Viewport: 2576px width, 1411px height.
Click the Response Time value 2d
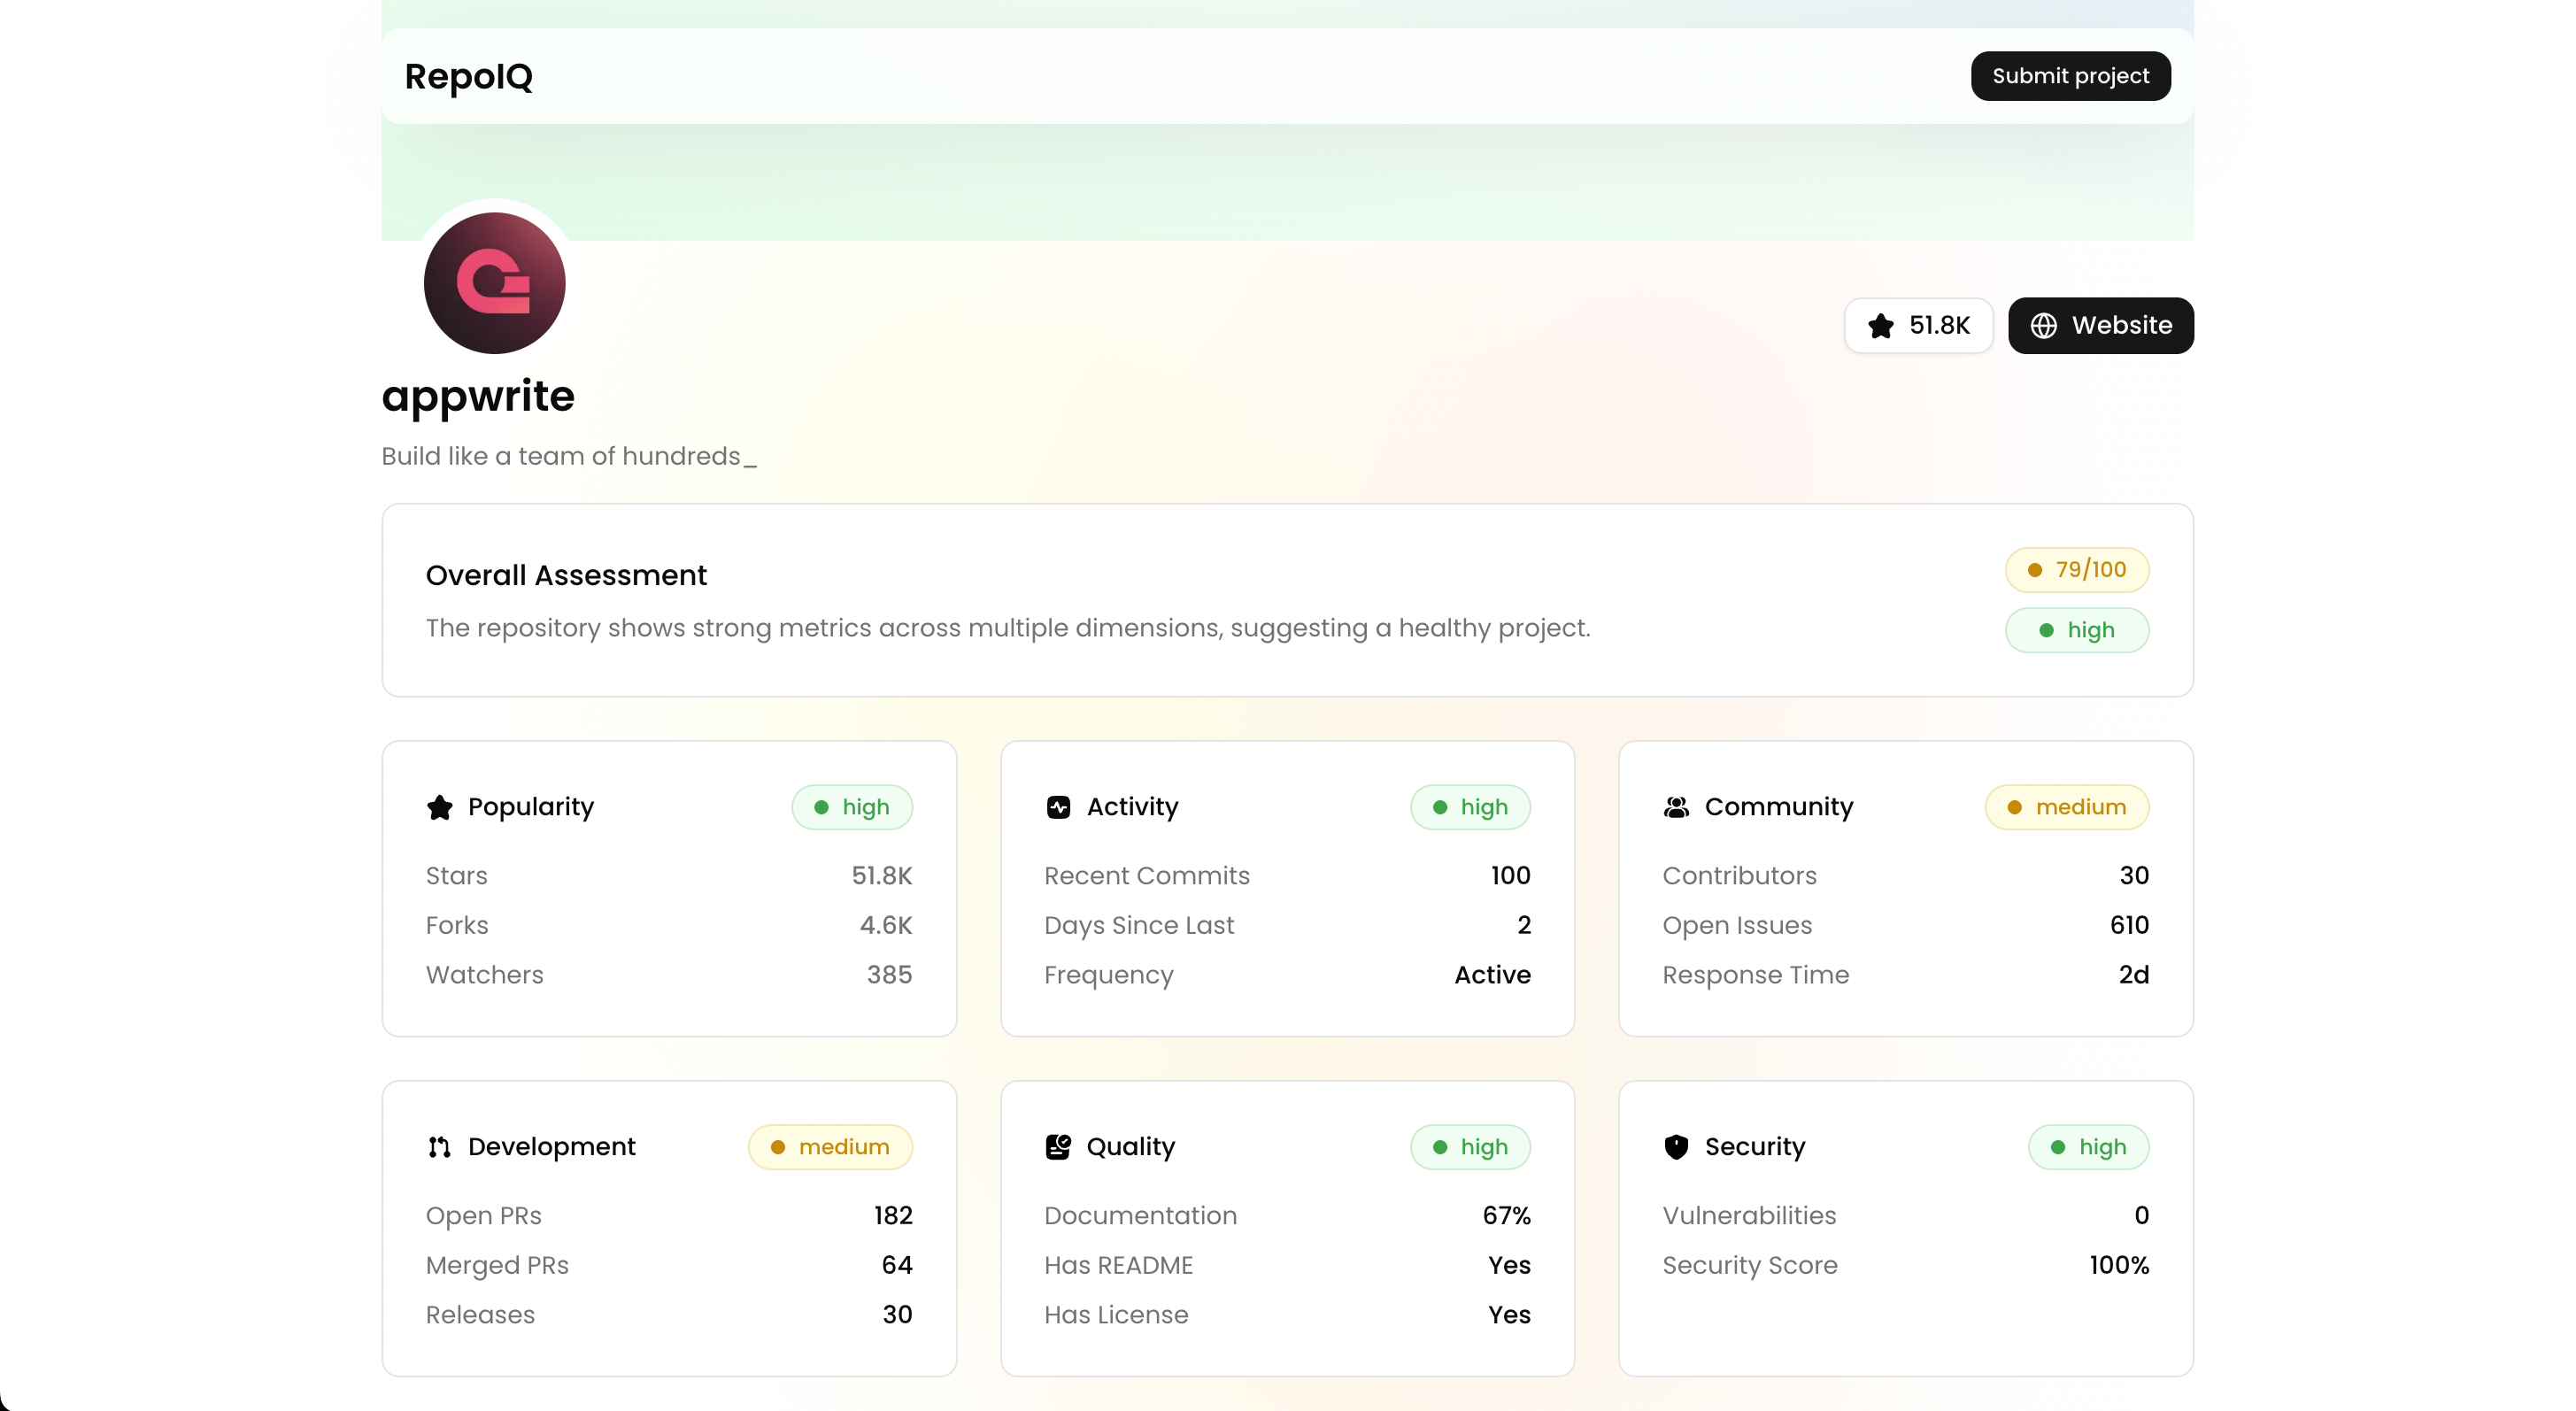[x=2134, y=975]
